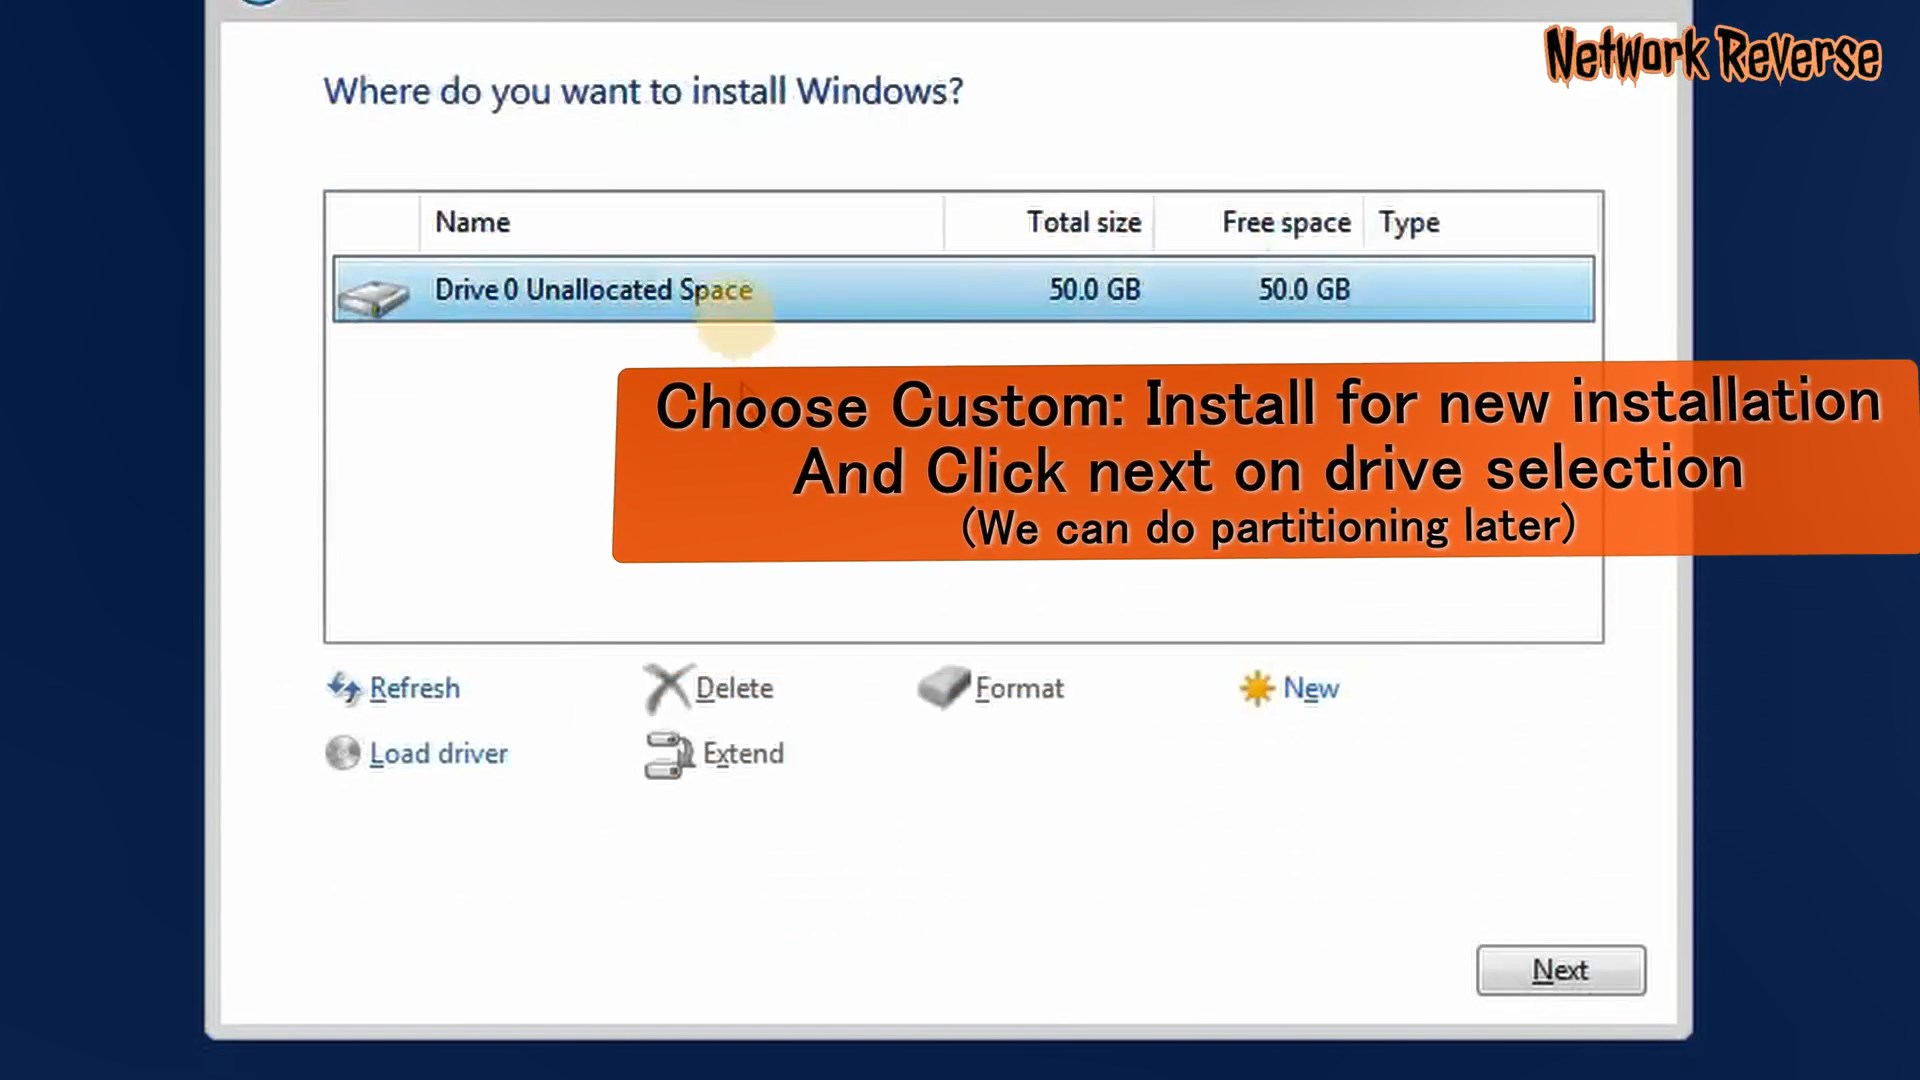Sort by the Free space column header
This screenshot has height=1080, width=1920.
[x=1259, y=222]
